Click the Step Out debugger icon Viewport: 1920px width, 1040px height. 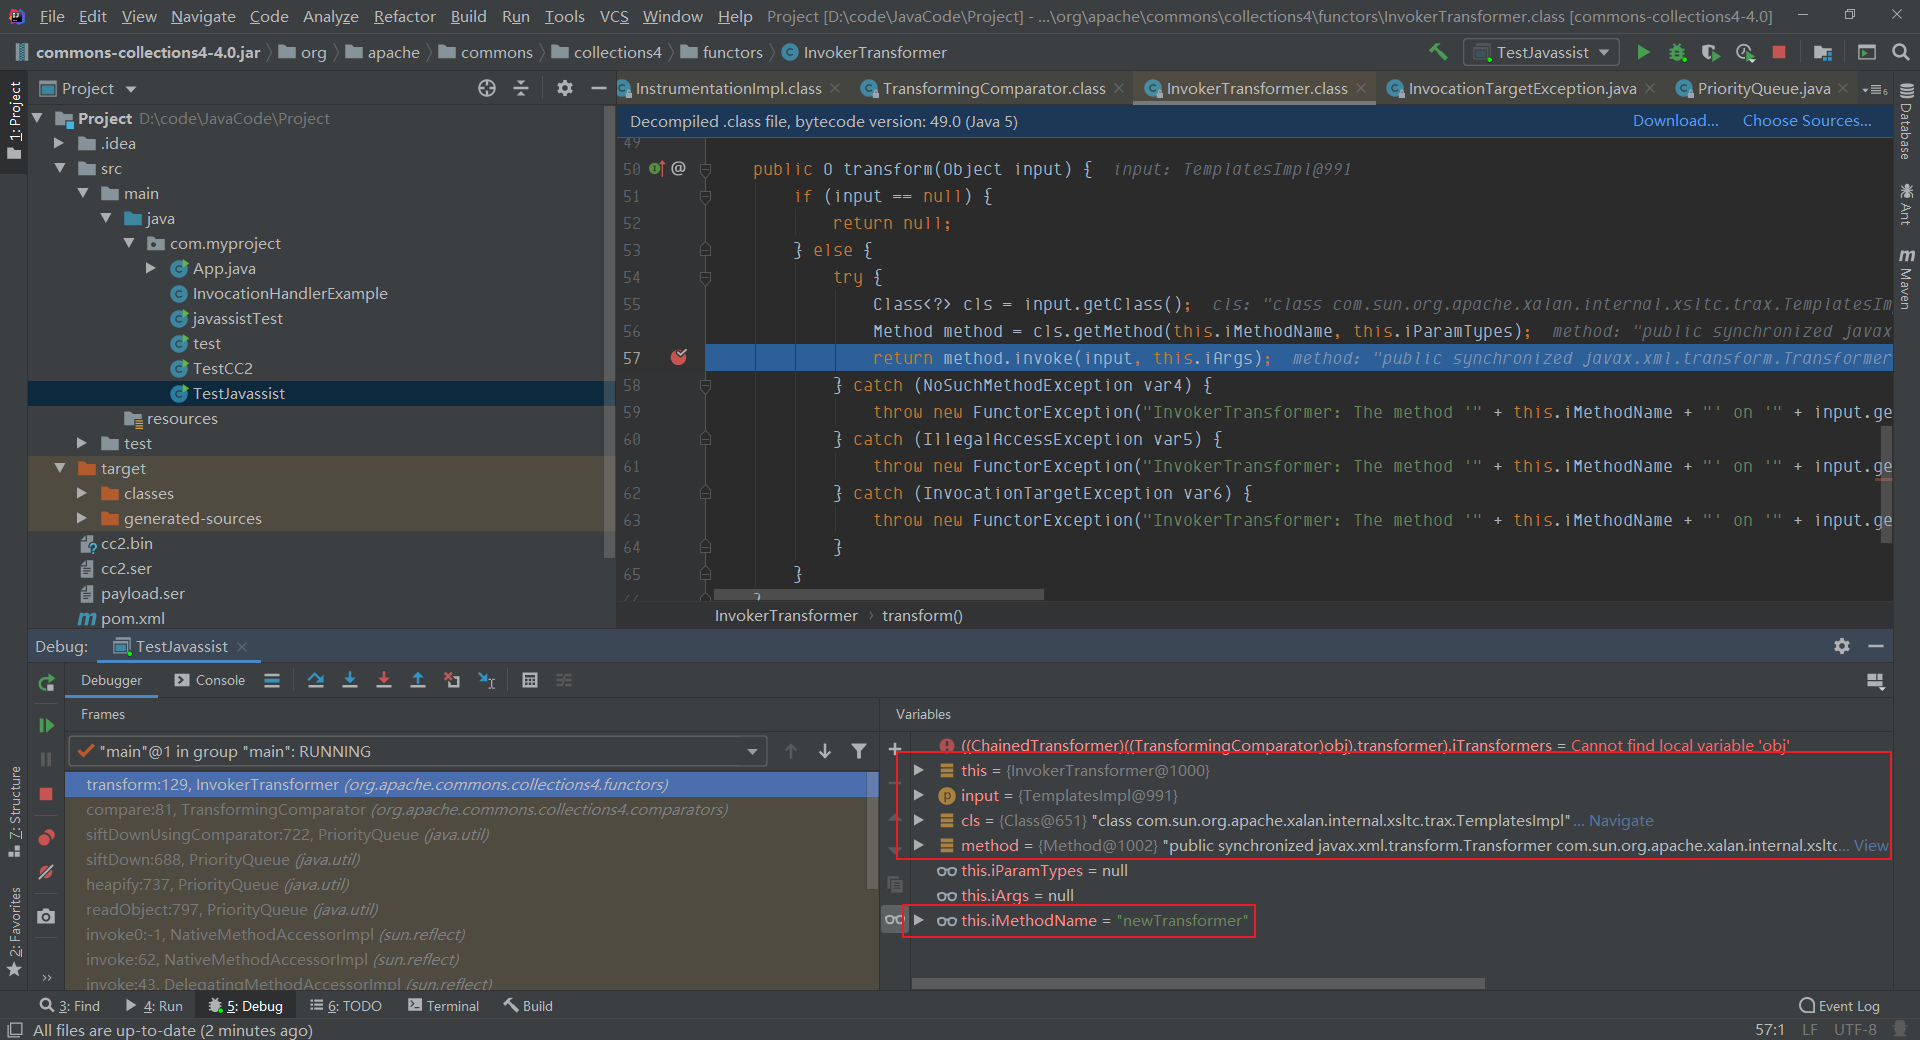point(418,680)
